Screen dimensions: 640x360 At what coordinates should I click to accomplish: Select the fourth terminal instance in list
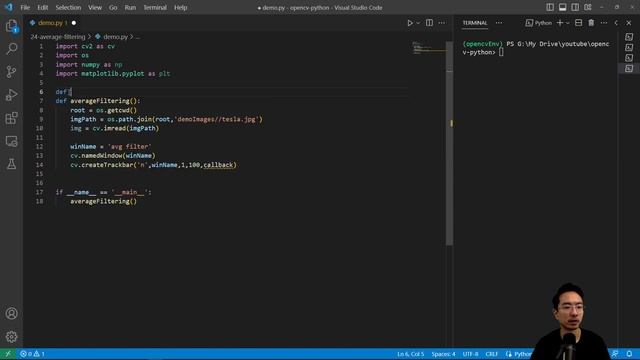click(x=629, y=68)
